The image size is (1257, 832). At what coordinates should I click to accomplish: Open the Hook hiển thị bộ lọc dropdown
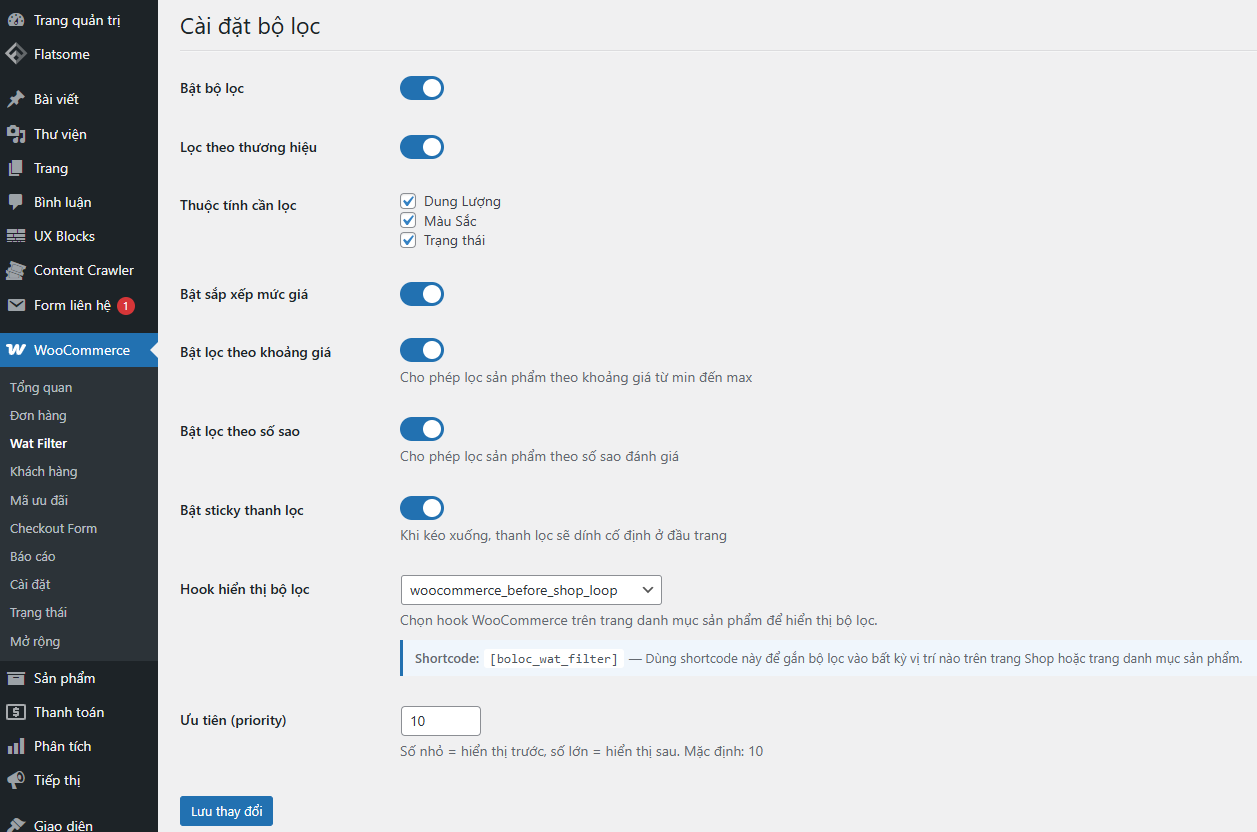(530, 590)
